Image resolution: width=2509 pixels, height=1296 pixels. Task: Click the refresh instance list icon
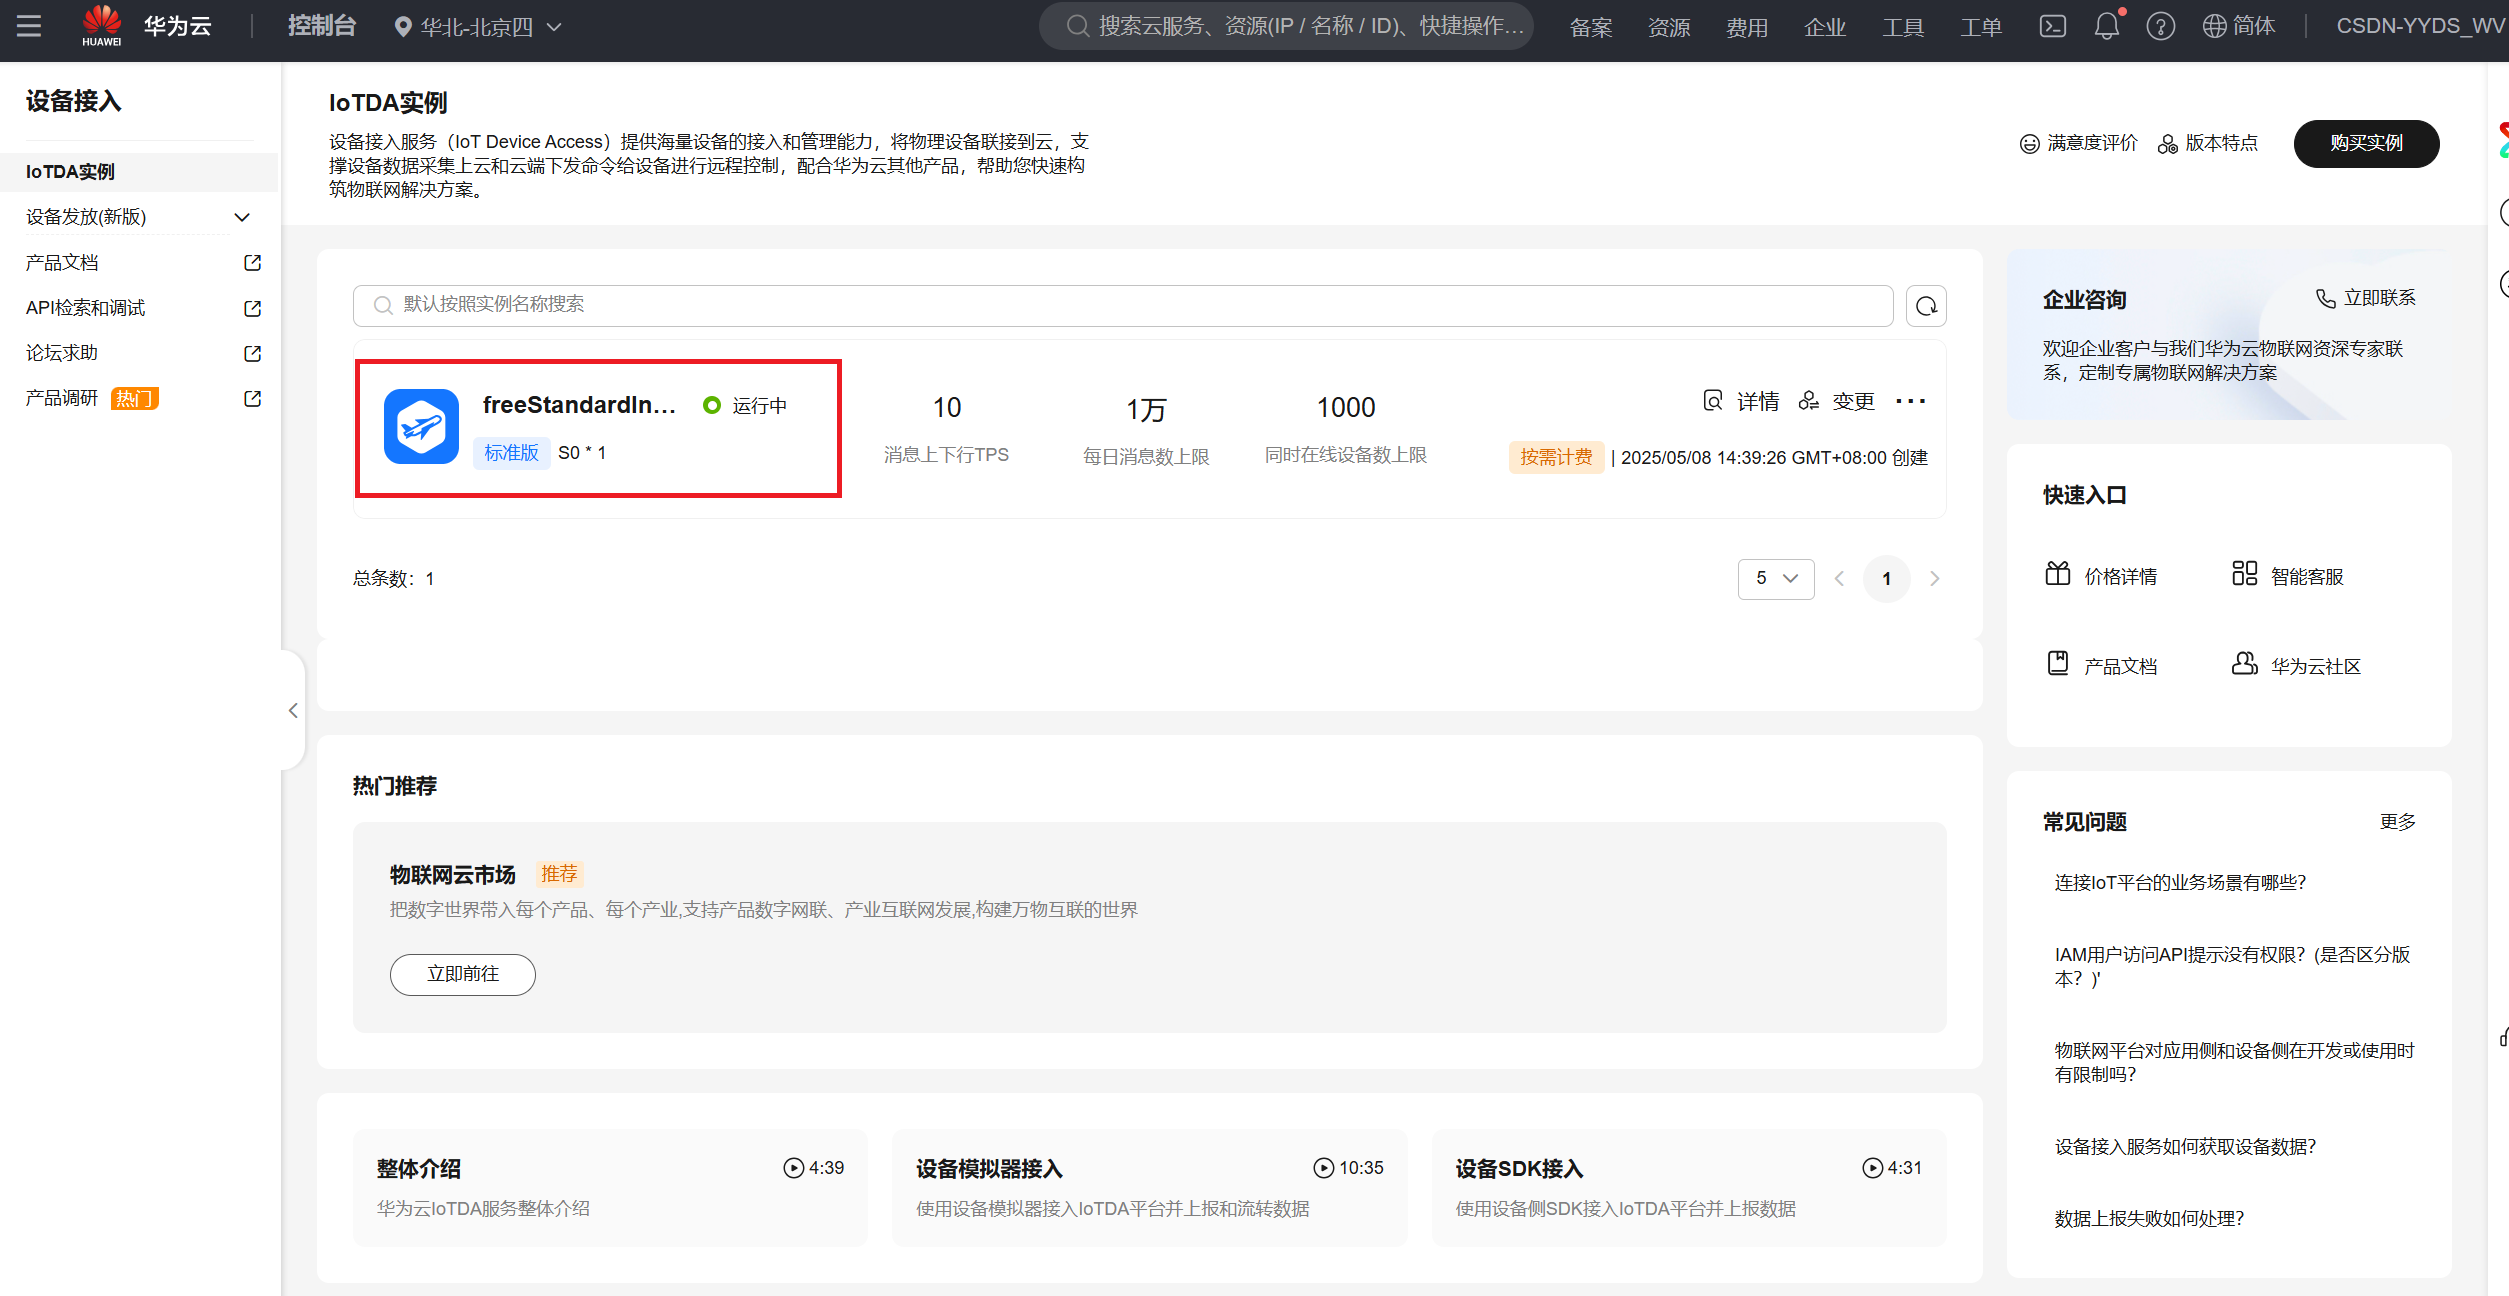(x=1926, y=306)
